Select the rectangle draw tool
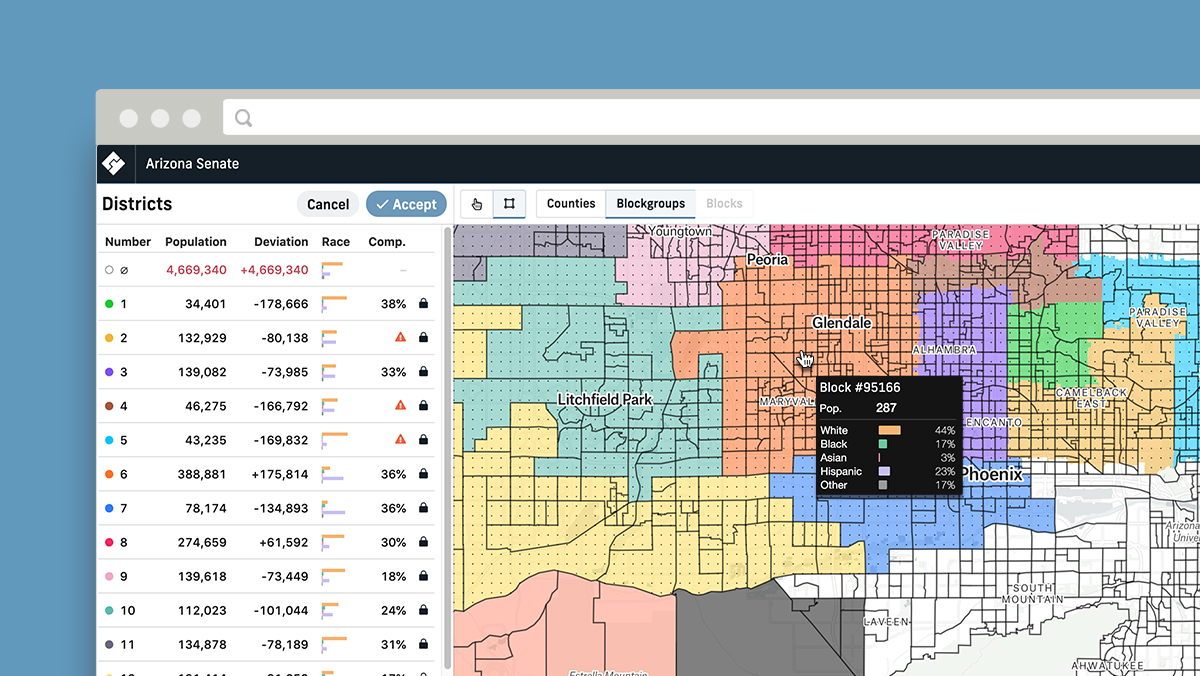This screenshot has width=1200, height=676. click(x=508, y=203)
